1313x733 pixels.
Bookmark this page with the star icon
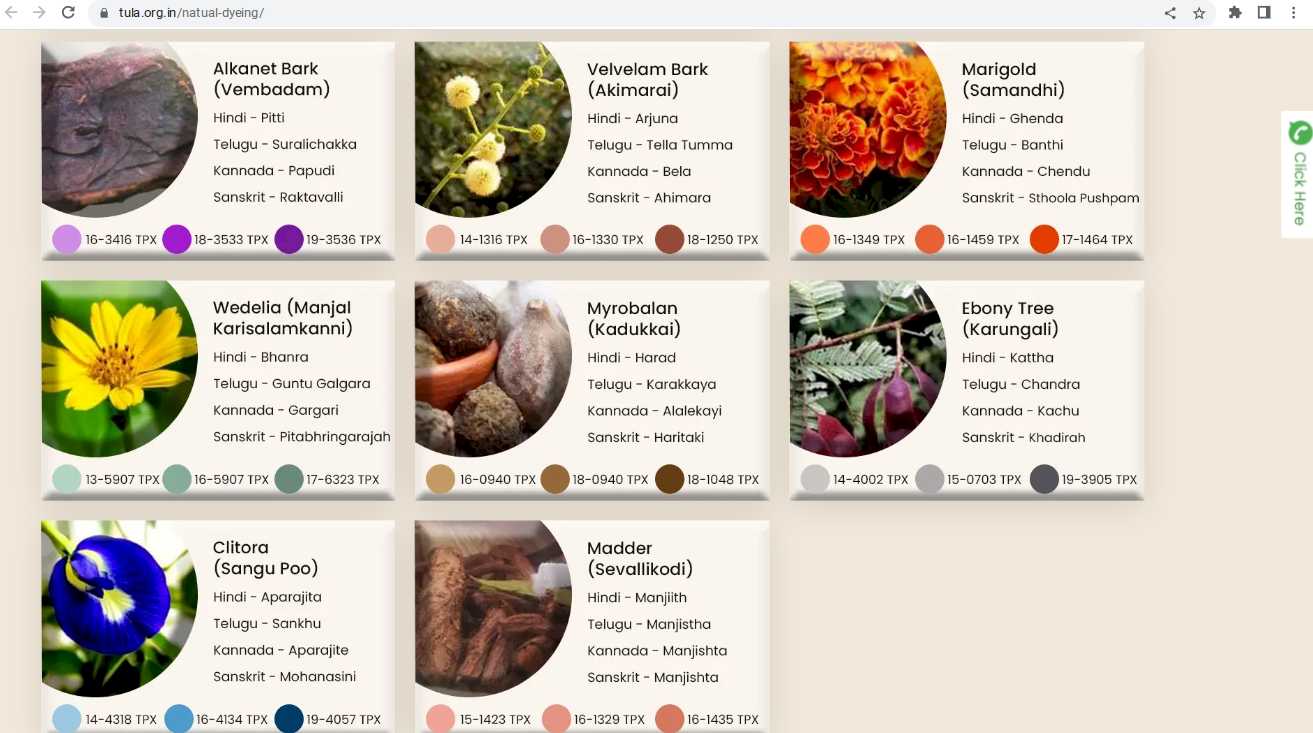tap(1199, 13)
